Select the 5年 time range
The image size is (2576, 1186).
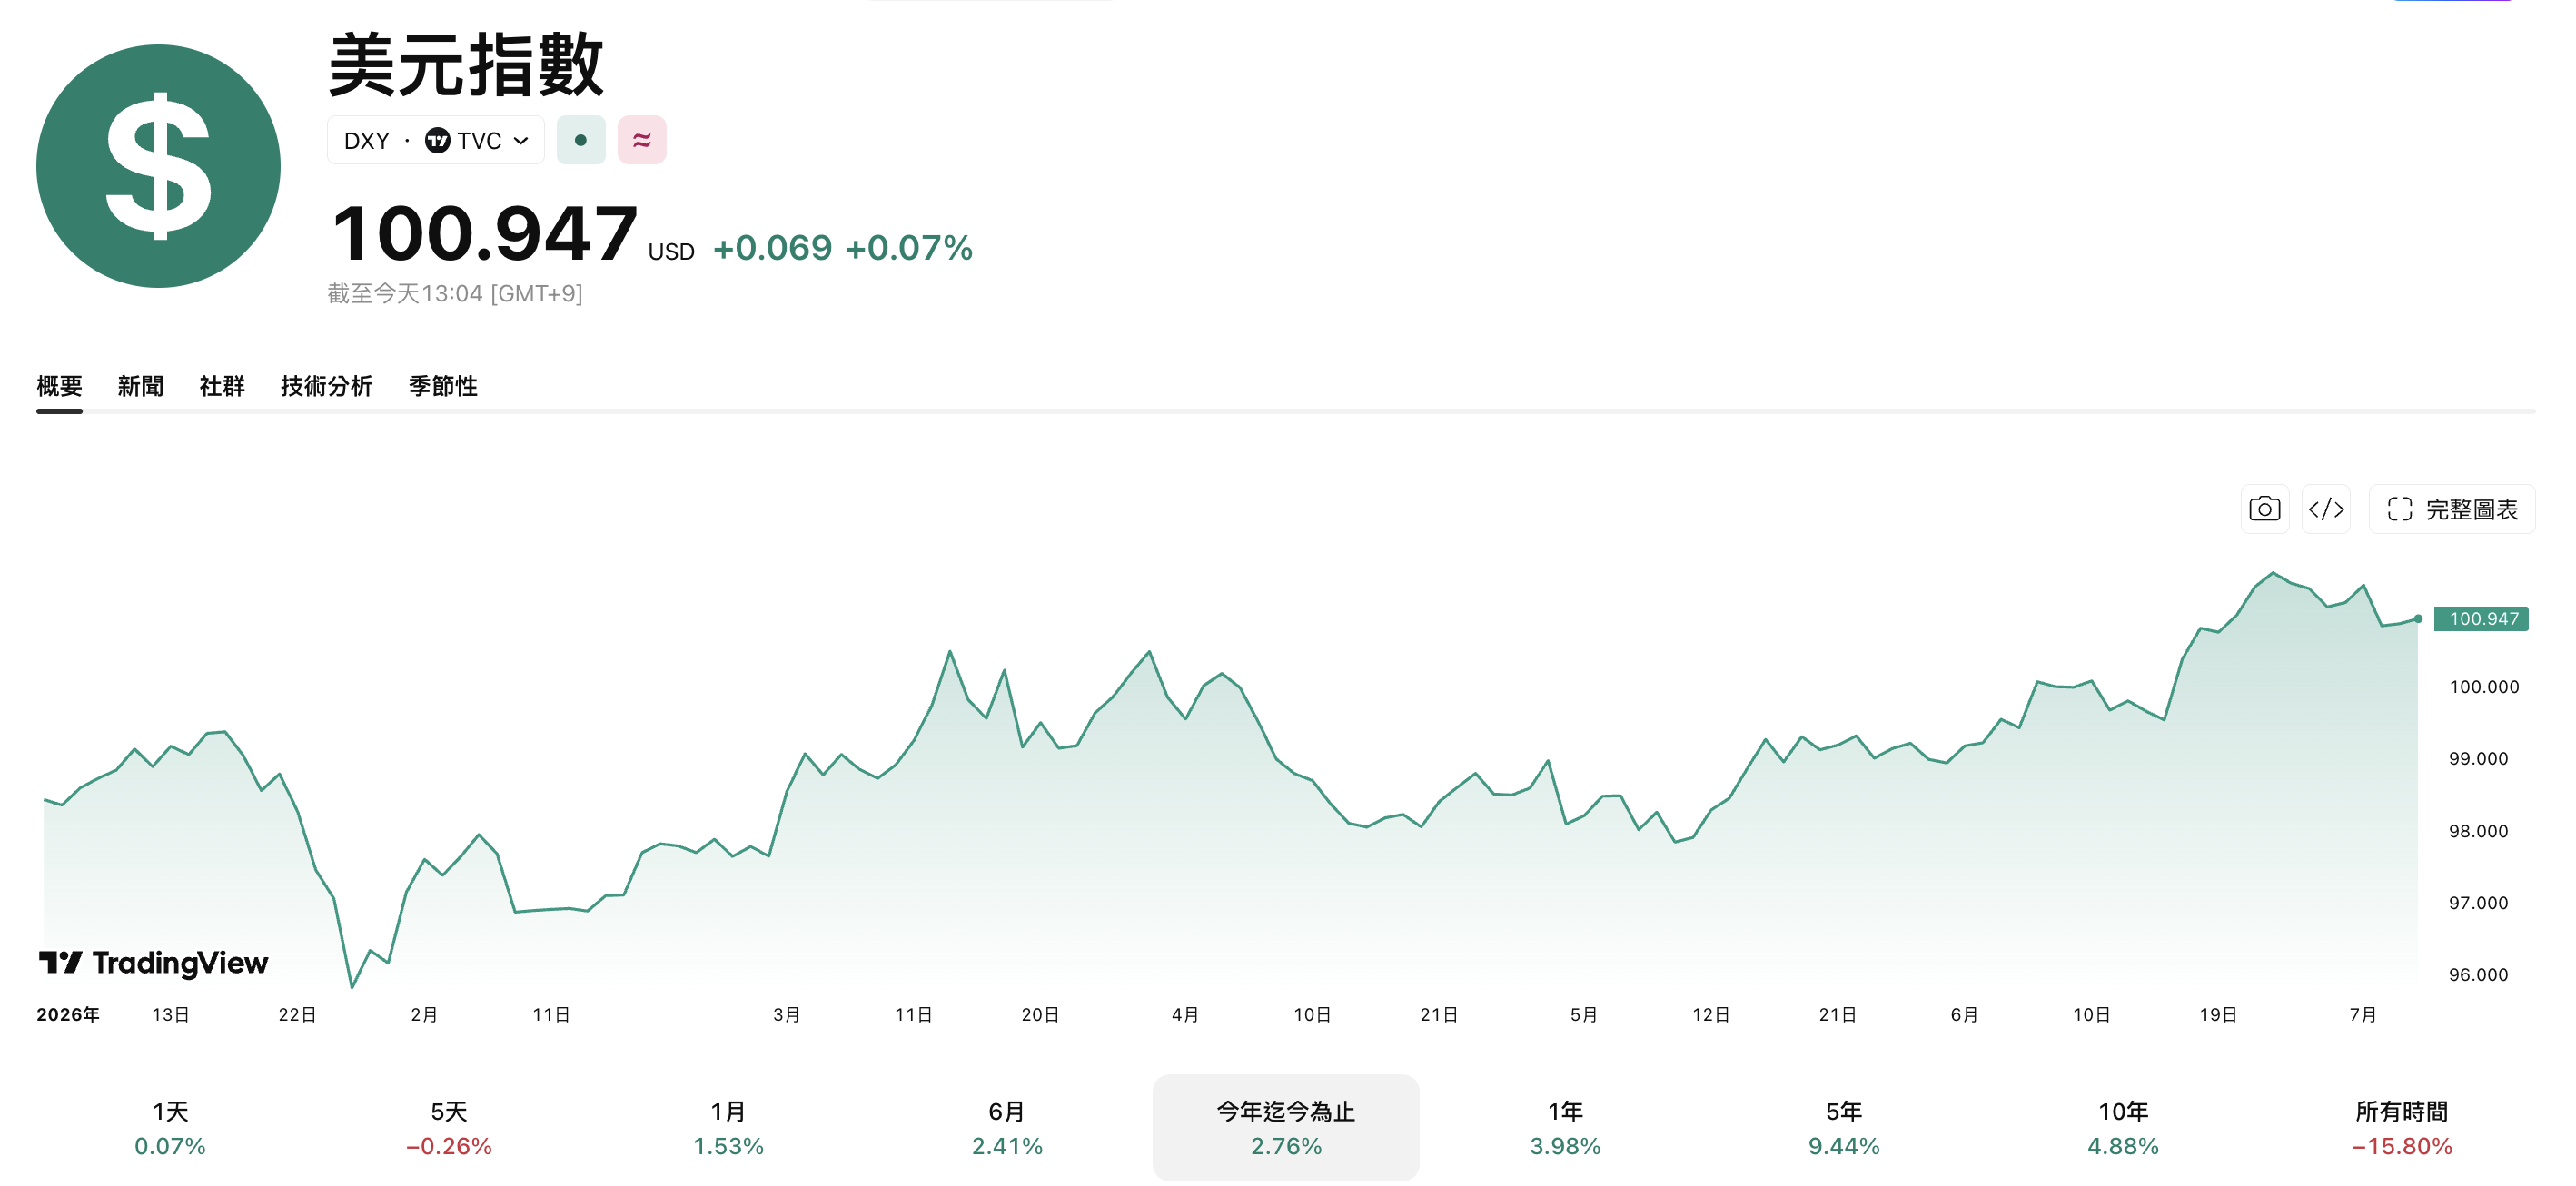(x=1844, y=1128)
